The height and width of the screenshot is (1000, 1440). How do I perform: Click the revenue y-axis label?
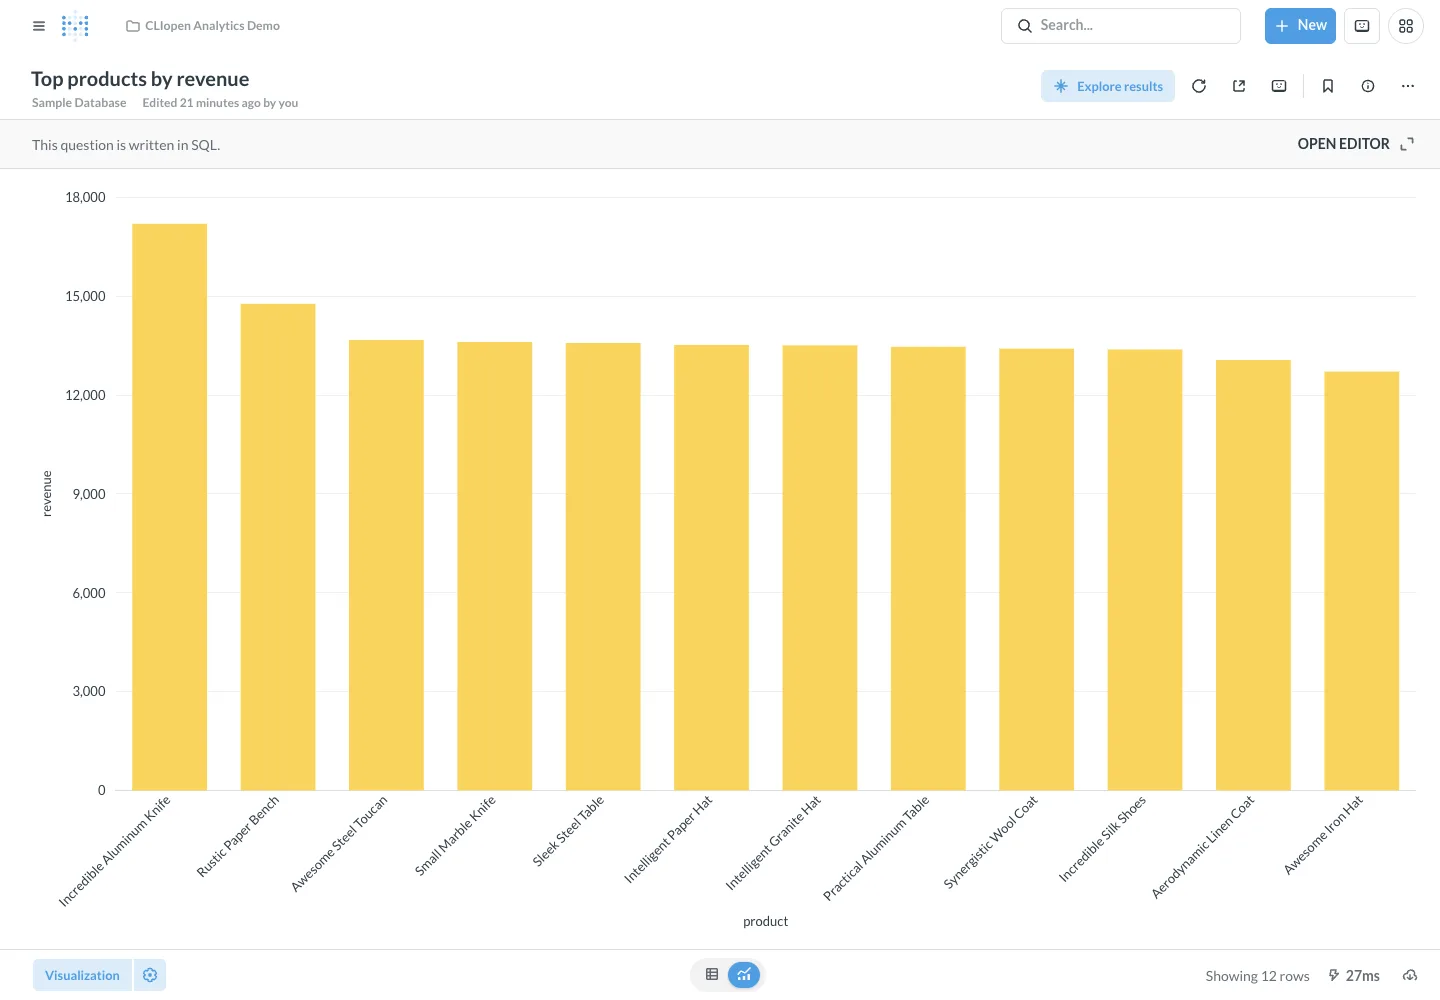[x=46, y=493]
